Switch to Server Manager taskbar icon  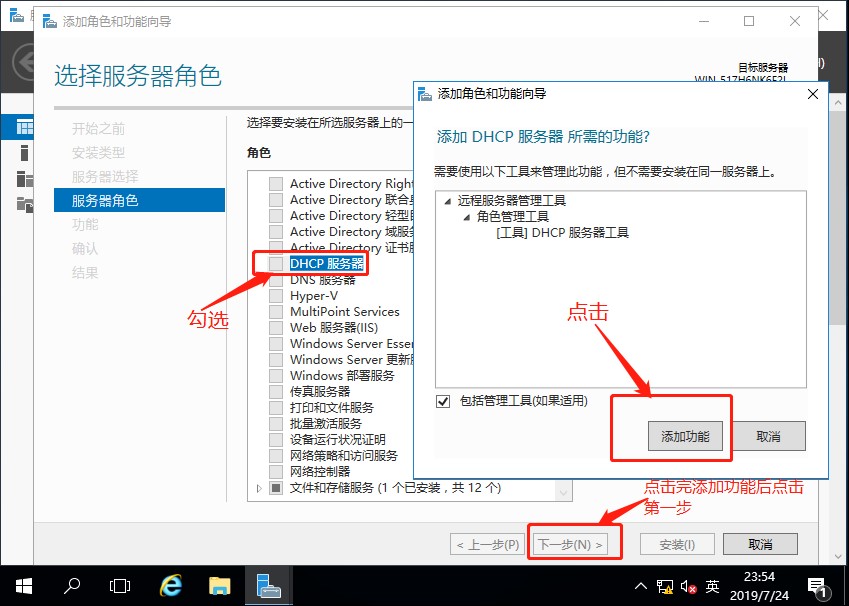point(269,586)
